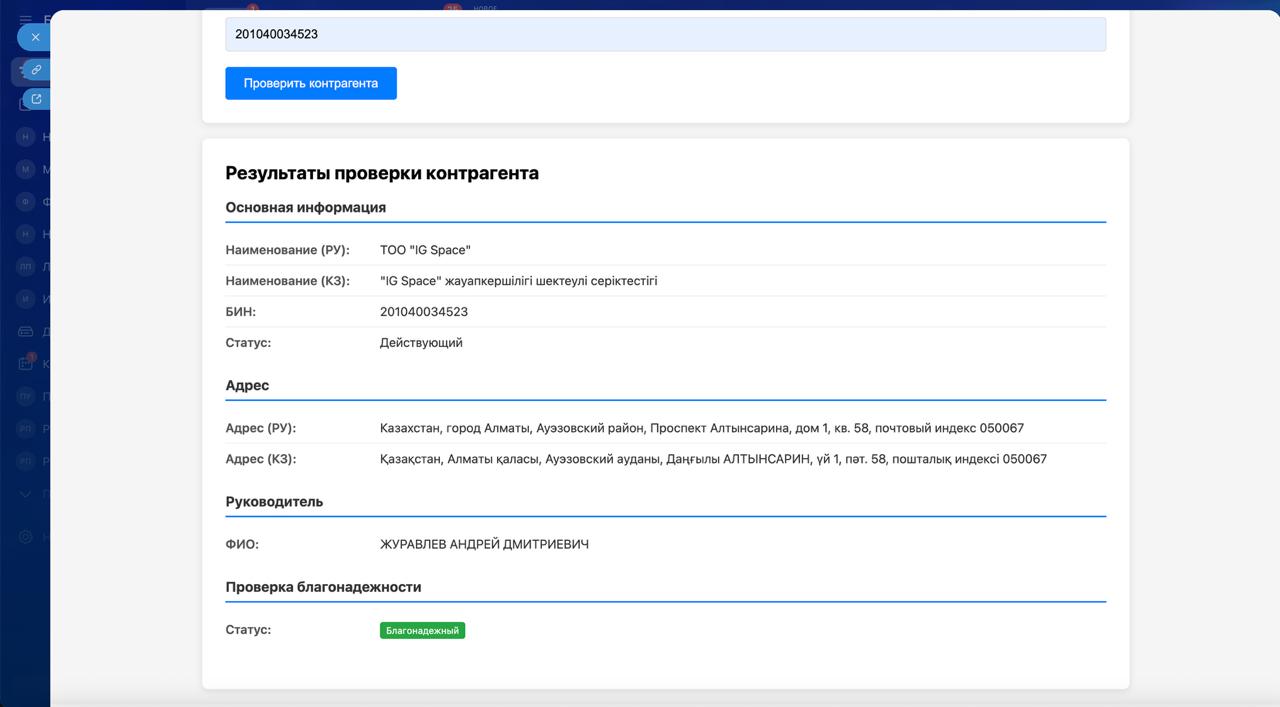Click the company name ТОО "IG Space"
1280x707 pixels.
click(x=425, y=250)
